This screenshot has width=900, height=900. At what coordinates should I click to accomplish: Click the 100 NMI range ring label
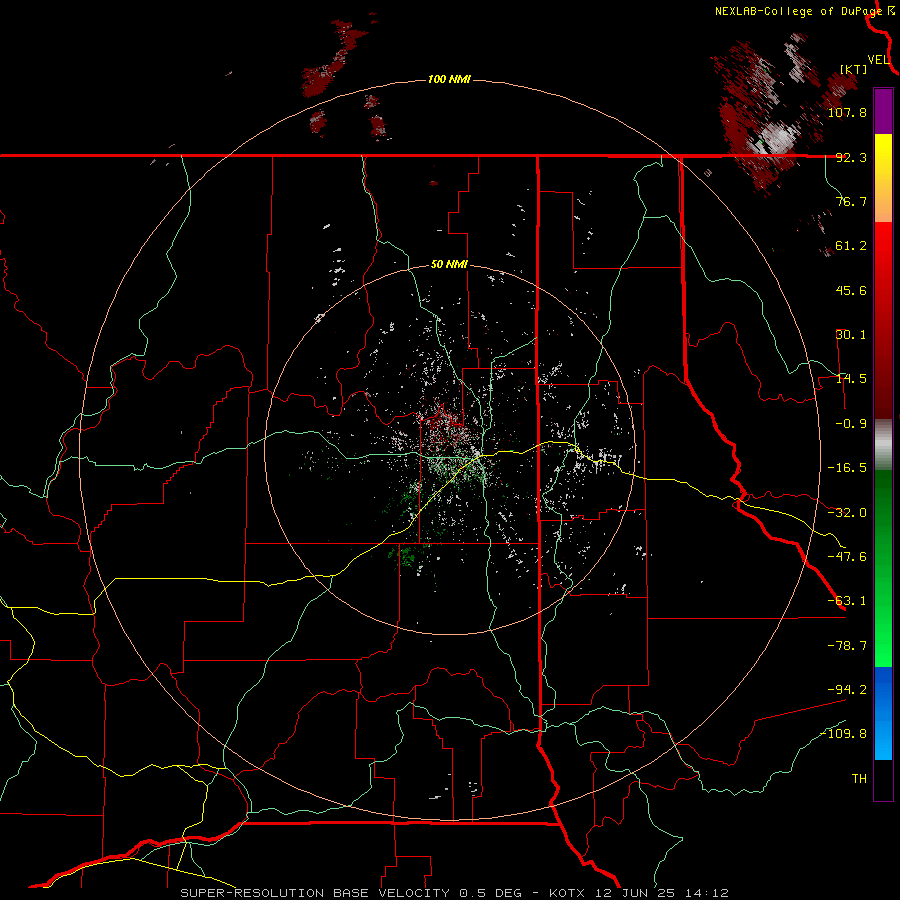[x=449, y=79]
